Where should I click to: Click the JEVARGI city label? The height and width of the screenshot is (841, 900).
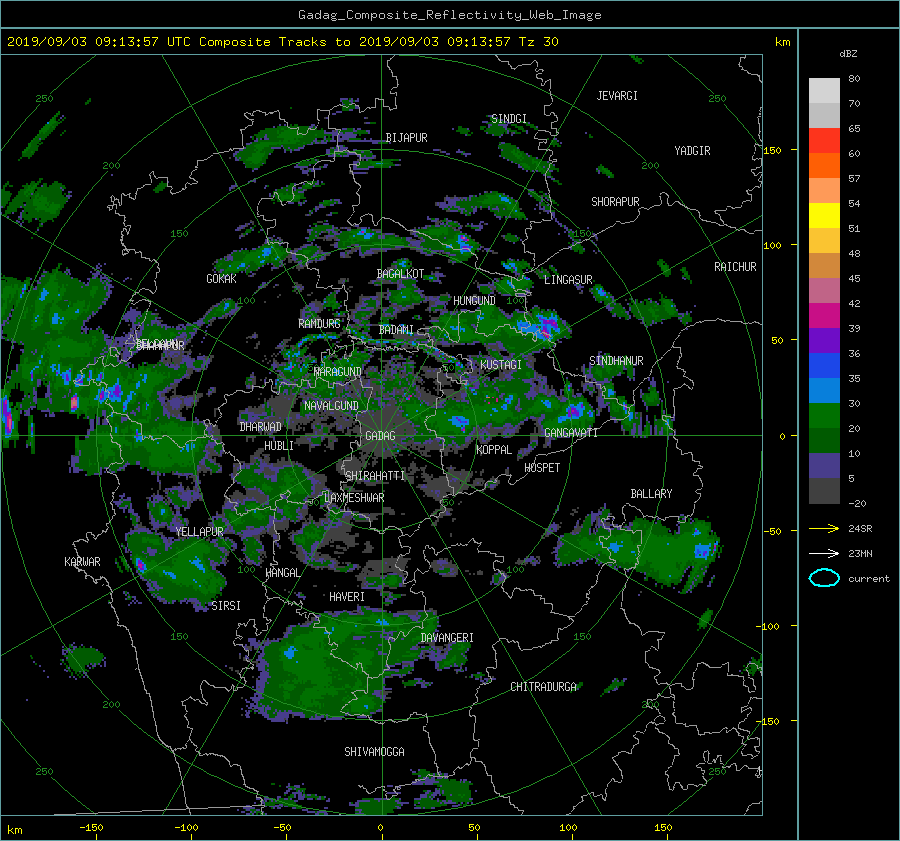coord(617,96)
